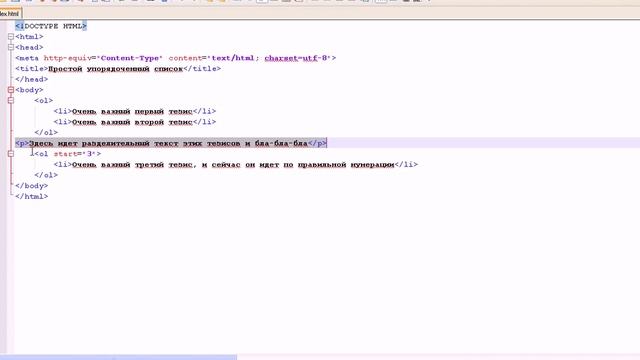The image size is (640, 360).
Task: Switch to the index.html file tab
Action: click(x=10, y=13)
